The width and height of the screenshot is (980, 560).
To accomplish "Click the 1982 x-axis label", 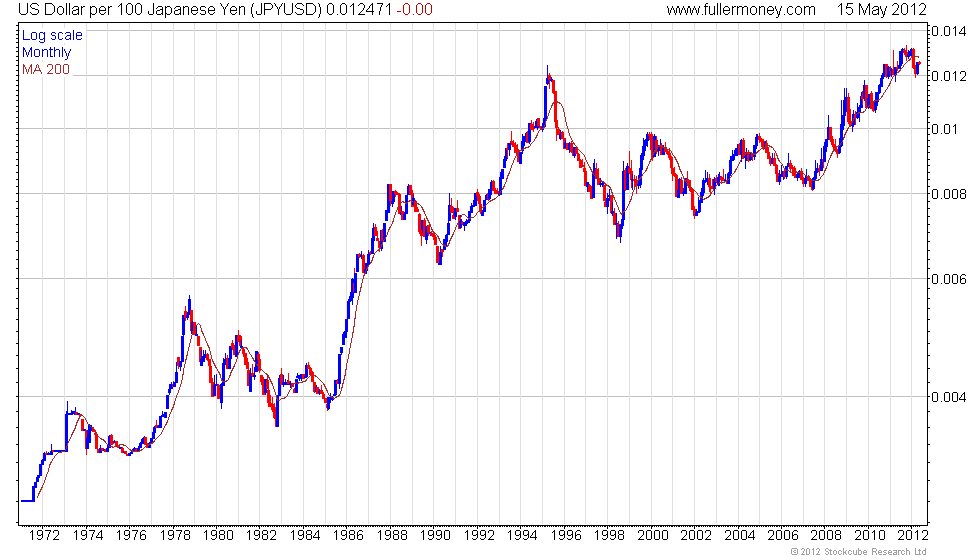I will point(261,536).
